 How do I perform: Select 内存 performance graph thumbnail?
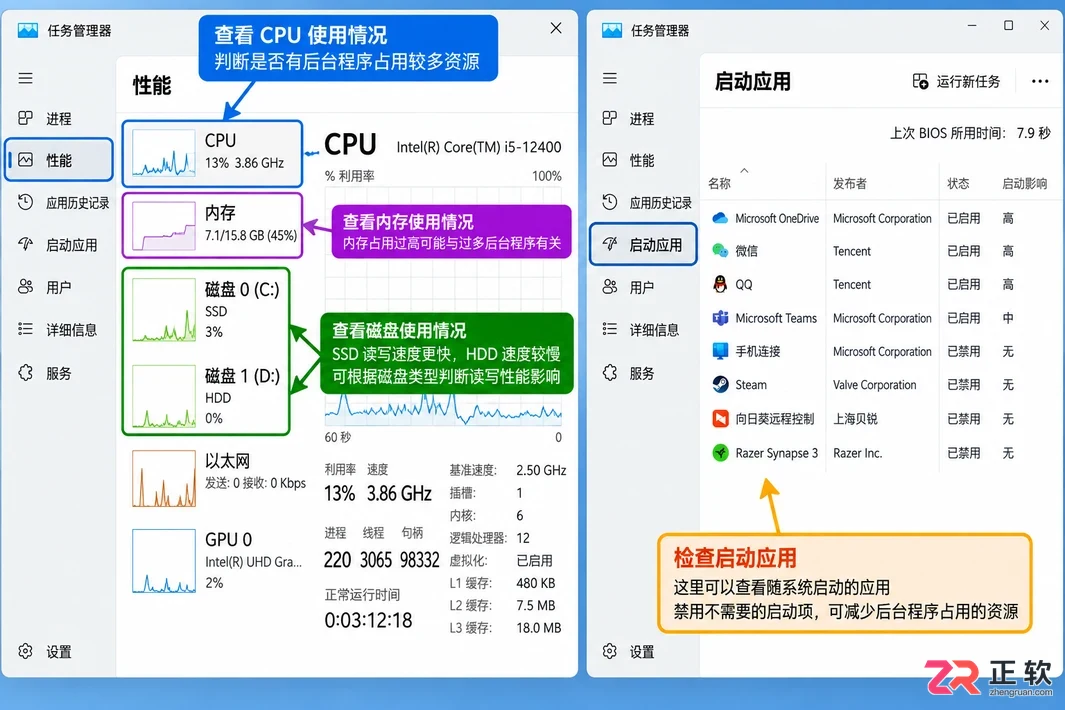164,226
